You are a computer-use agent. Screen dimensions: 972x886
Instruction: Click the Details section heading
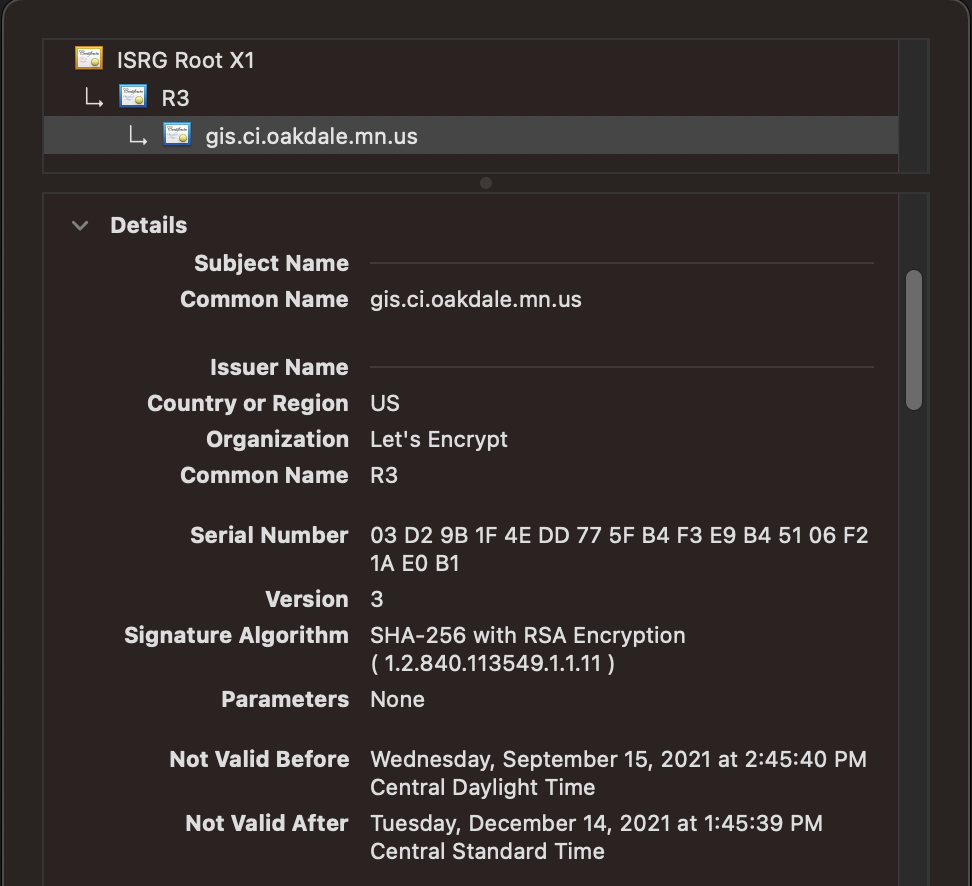pyautogui.click(x=148, y=226)
